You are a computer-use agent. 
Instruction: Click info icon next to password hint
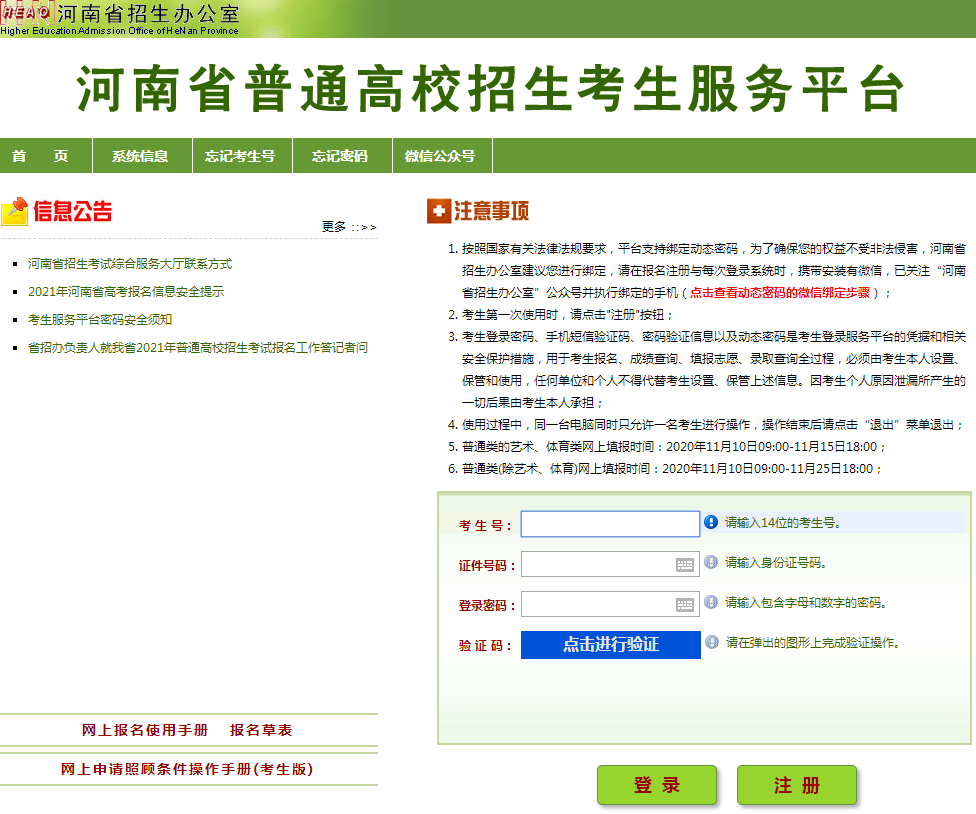coord(711,602)
